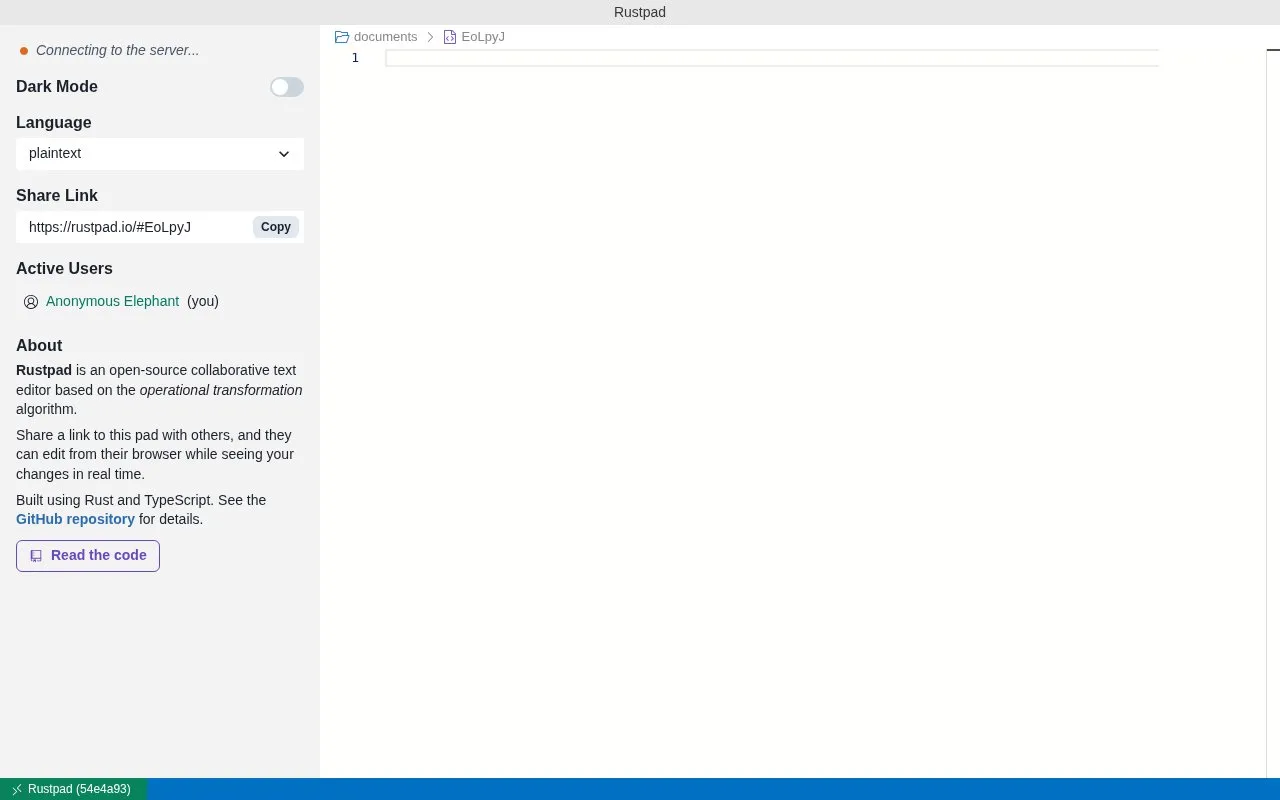Copy the share link
The image size is (1280, 800).
coord(276,227)
